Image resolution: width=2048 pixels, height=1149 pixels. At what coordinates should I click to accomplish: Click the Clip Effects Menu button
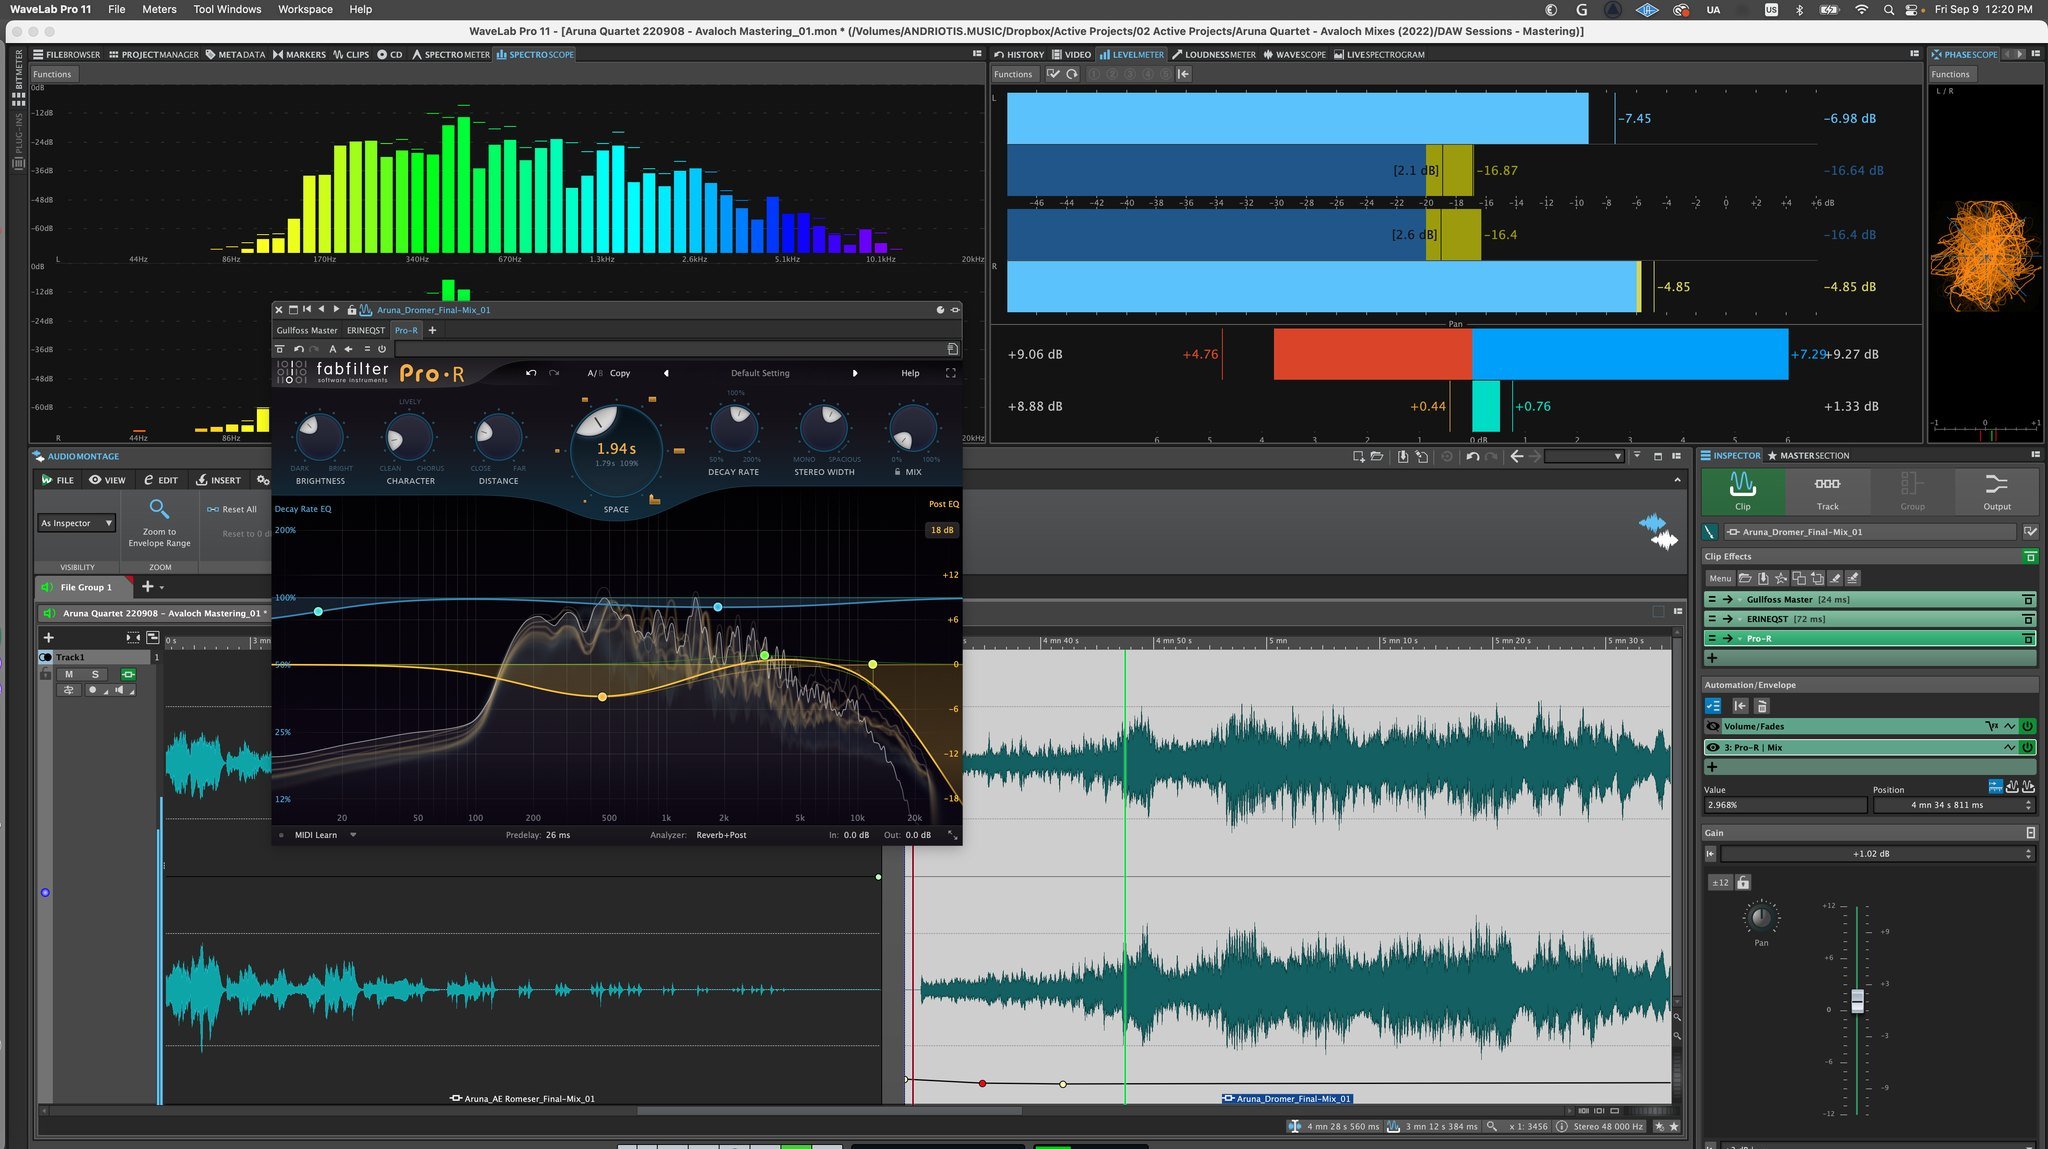click(x=1720, y=578)
